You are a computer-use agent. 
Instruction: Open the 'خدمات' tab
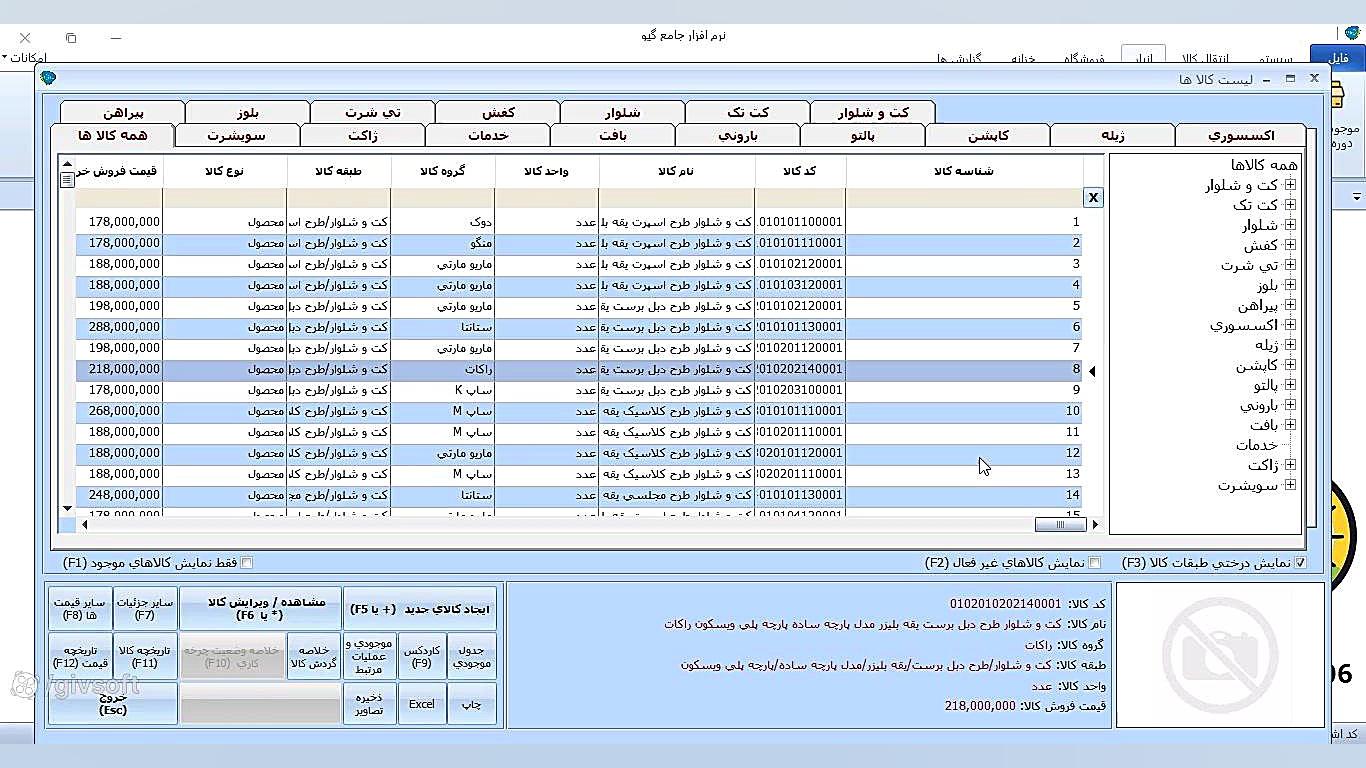pos(487,135)
